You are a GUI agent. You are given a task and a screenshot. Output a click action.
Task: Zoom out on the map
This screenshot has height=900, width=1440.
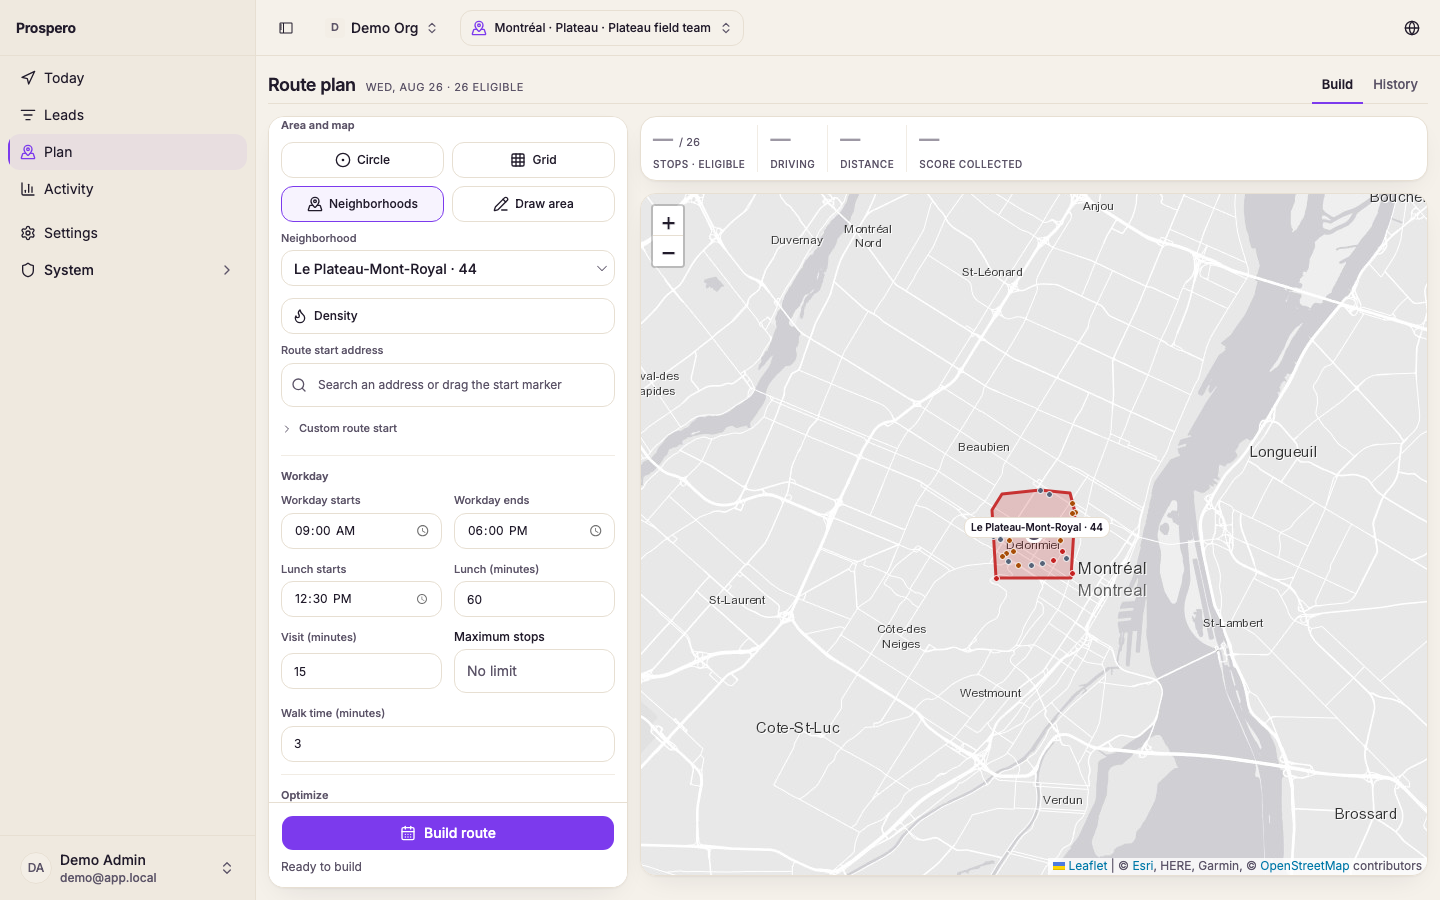(x=668, y=253)
